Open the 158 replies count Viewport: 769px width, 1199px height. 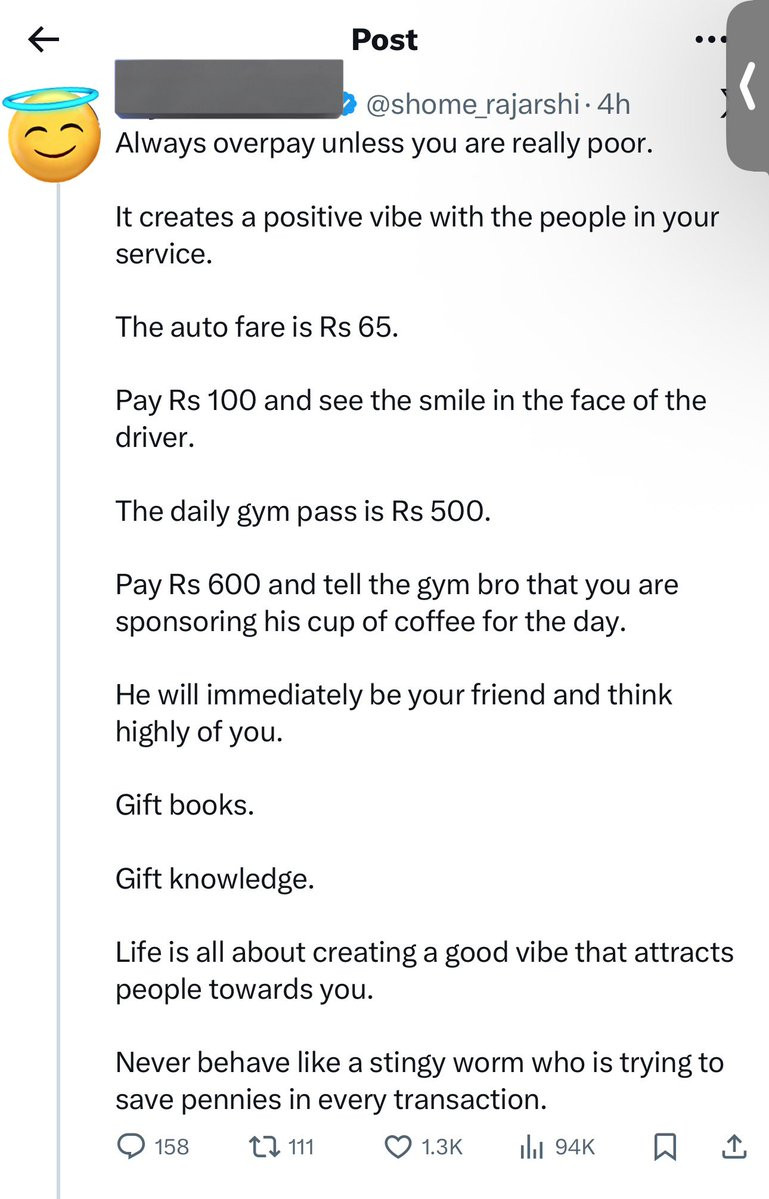171,1146
